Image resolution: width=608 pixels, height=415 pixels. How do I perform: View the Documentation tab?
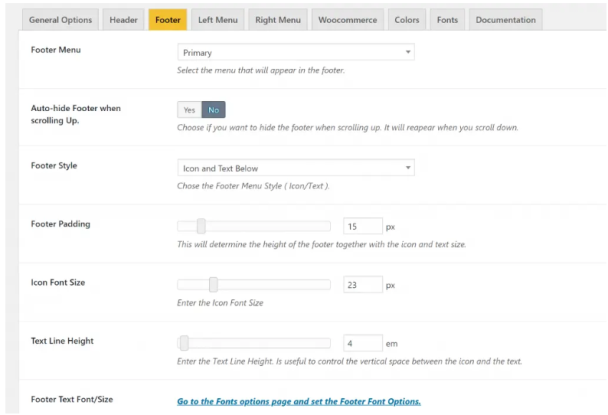pyautogui.click(x=505, y=20)
